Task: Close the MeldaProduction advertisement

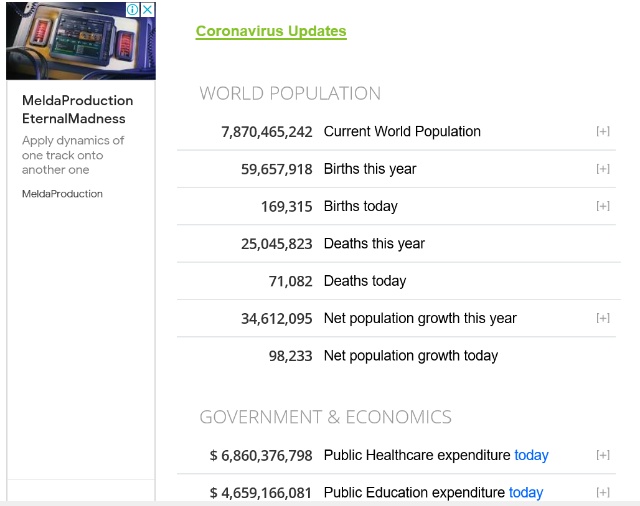Action: [x=148, y=9]
